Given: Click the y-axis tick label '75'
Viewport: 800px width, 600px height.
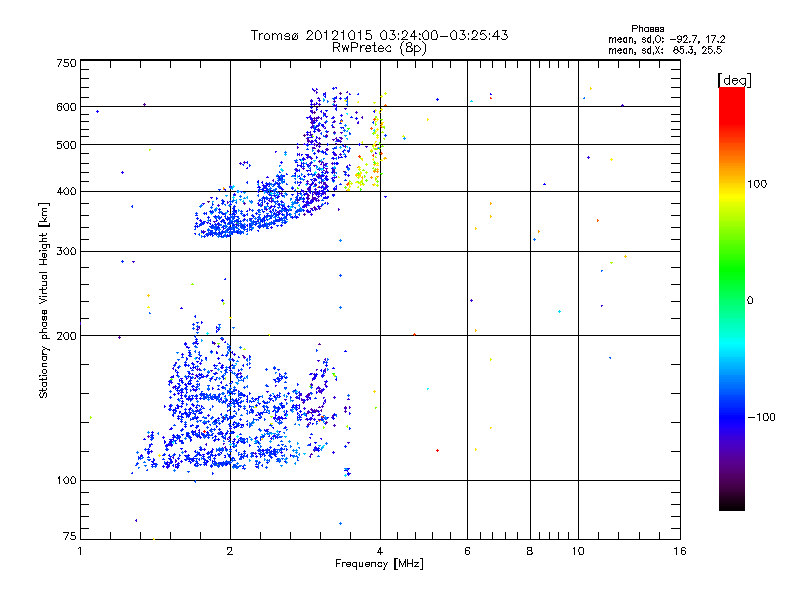Looking at the screenshot, I should [x=70, y=536].
